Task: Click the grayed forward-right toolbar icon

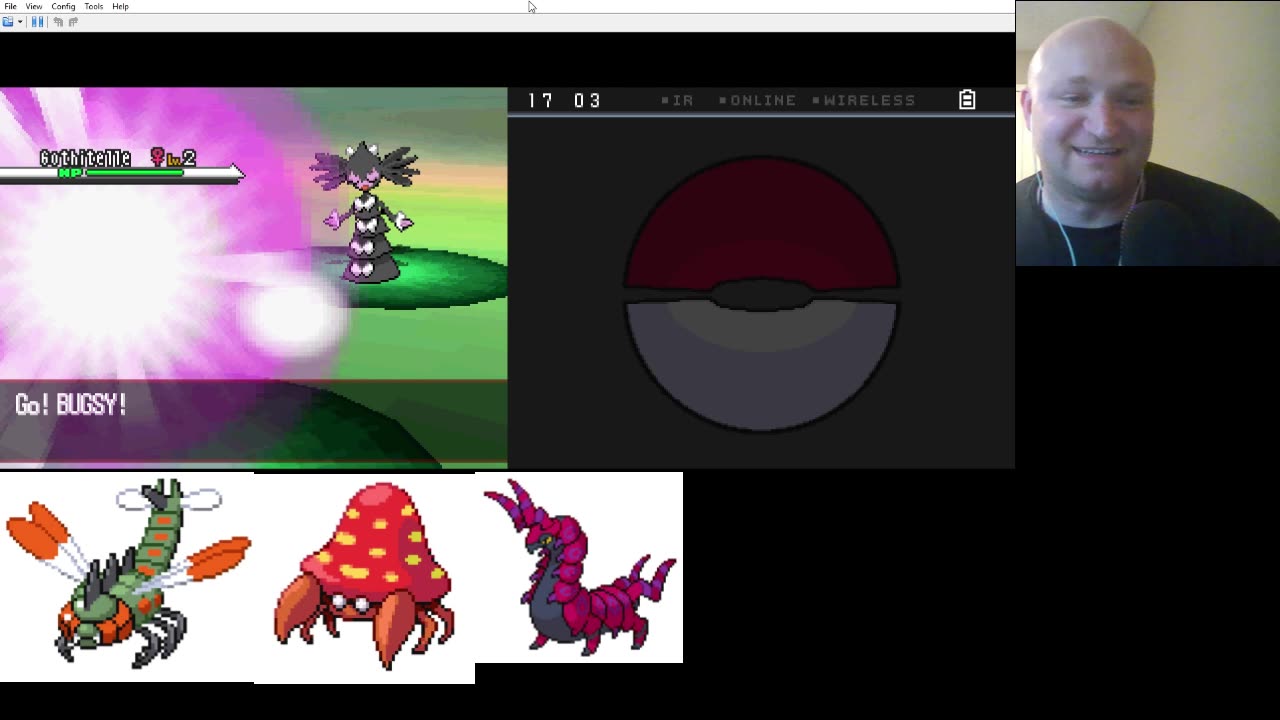Action: (x=73, y=22)
